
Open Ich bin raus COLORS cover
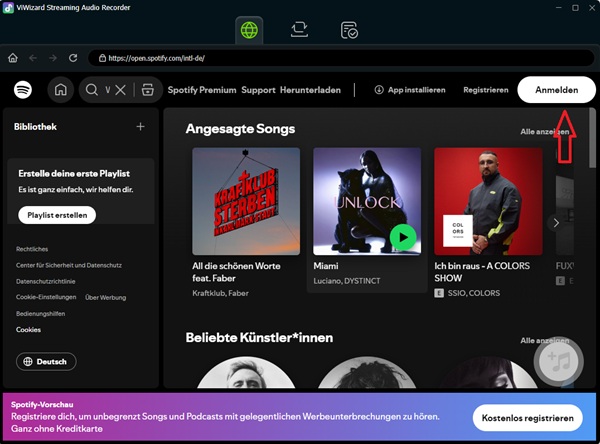(488, 201)
